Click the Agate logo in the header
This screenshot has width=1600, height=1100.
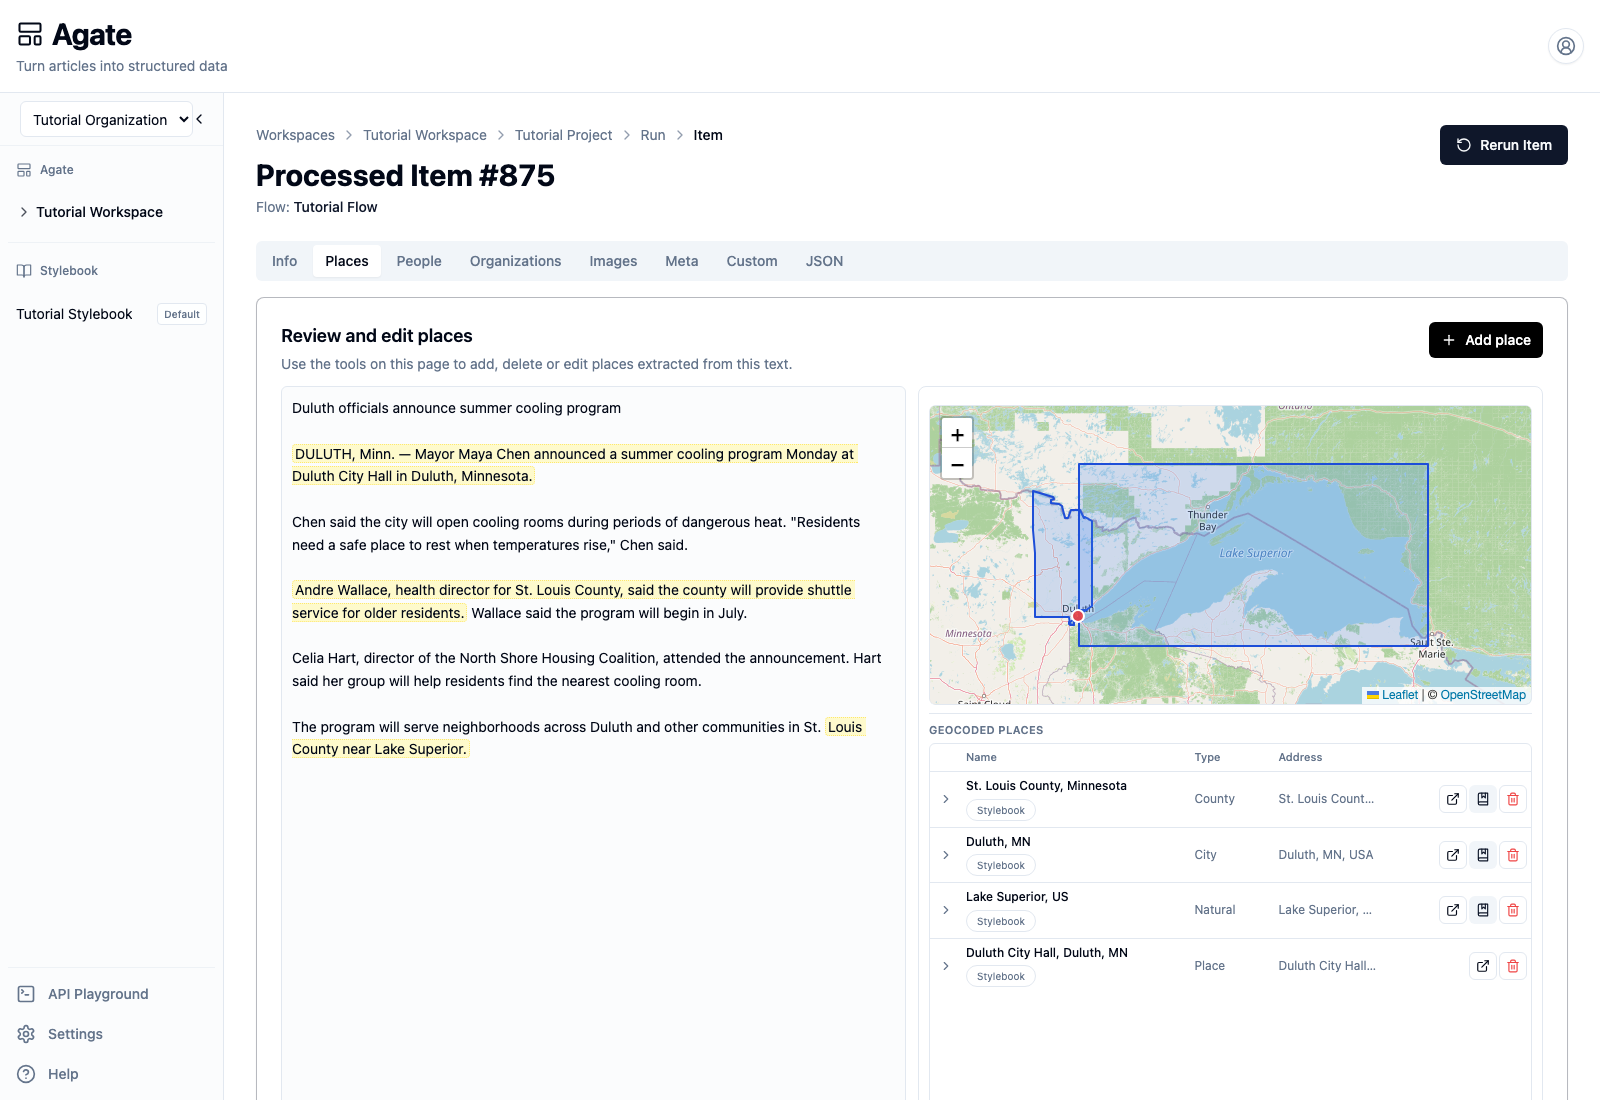75,35
